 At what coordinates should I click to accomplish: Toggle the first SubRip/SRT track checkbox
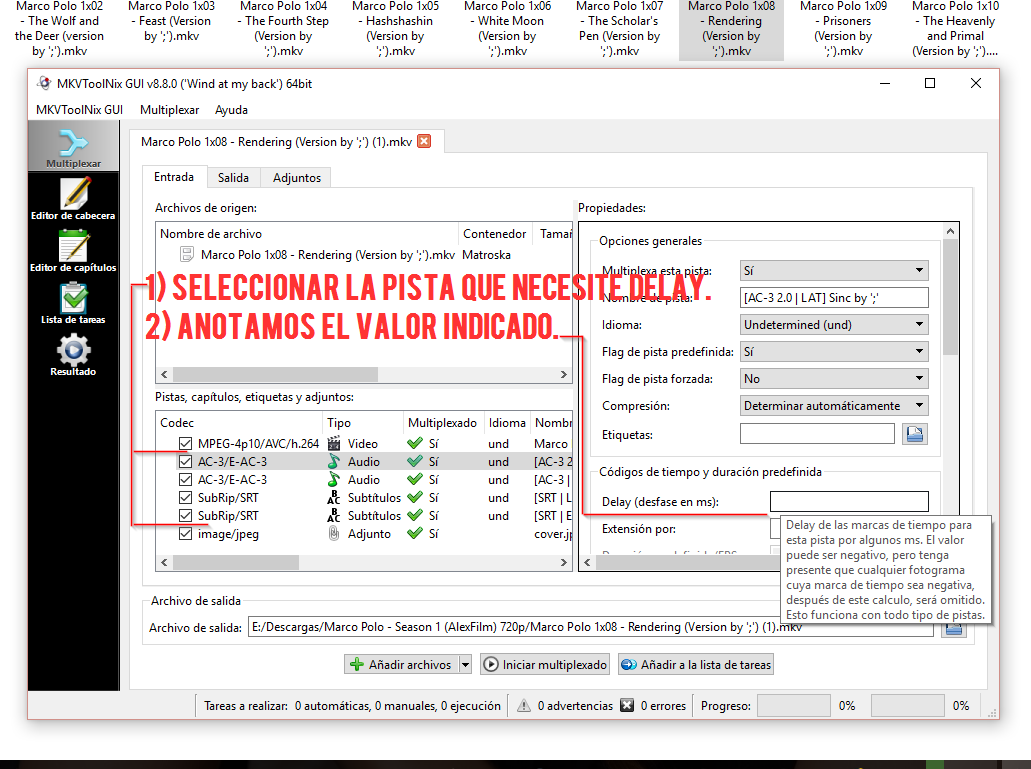coord(185,498)
